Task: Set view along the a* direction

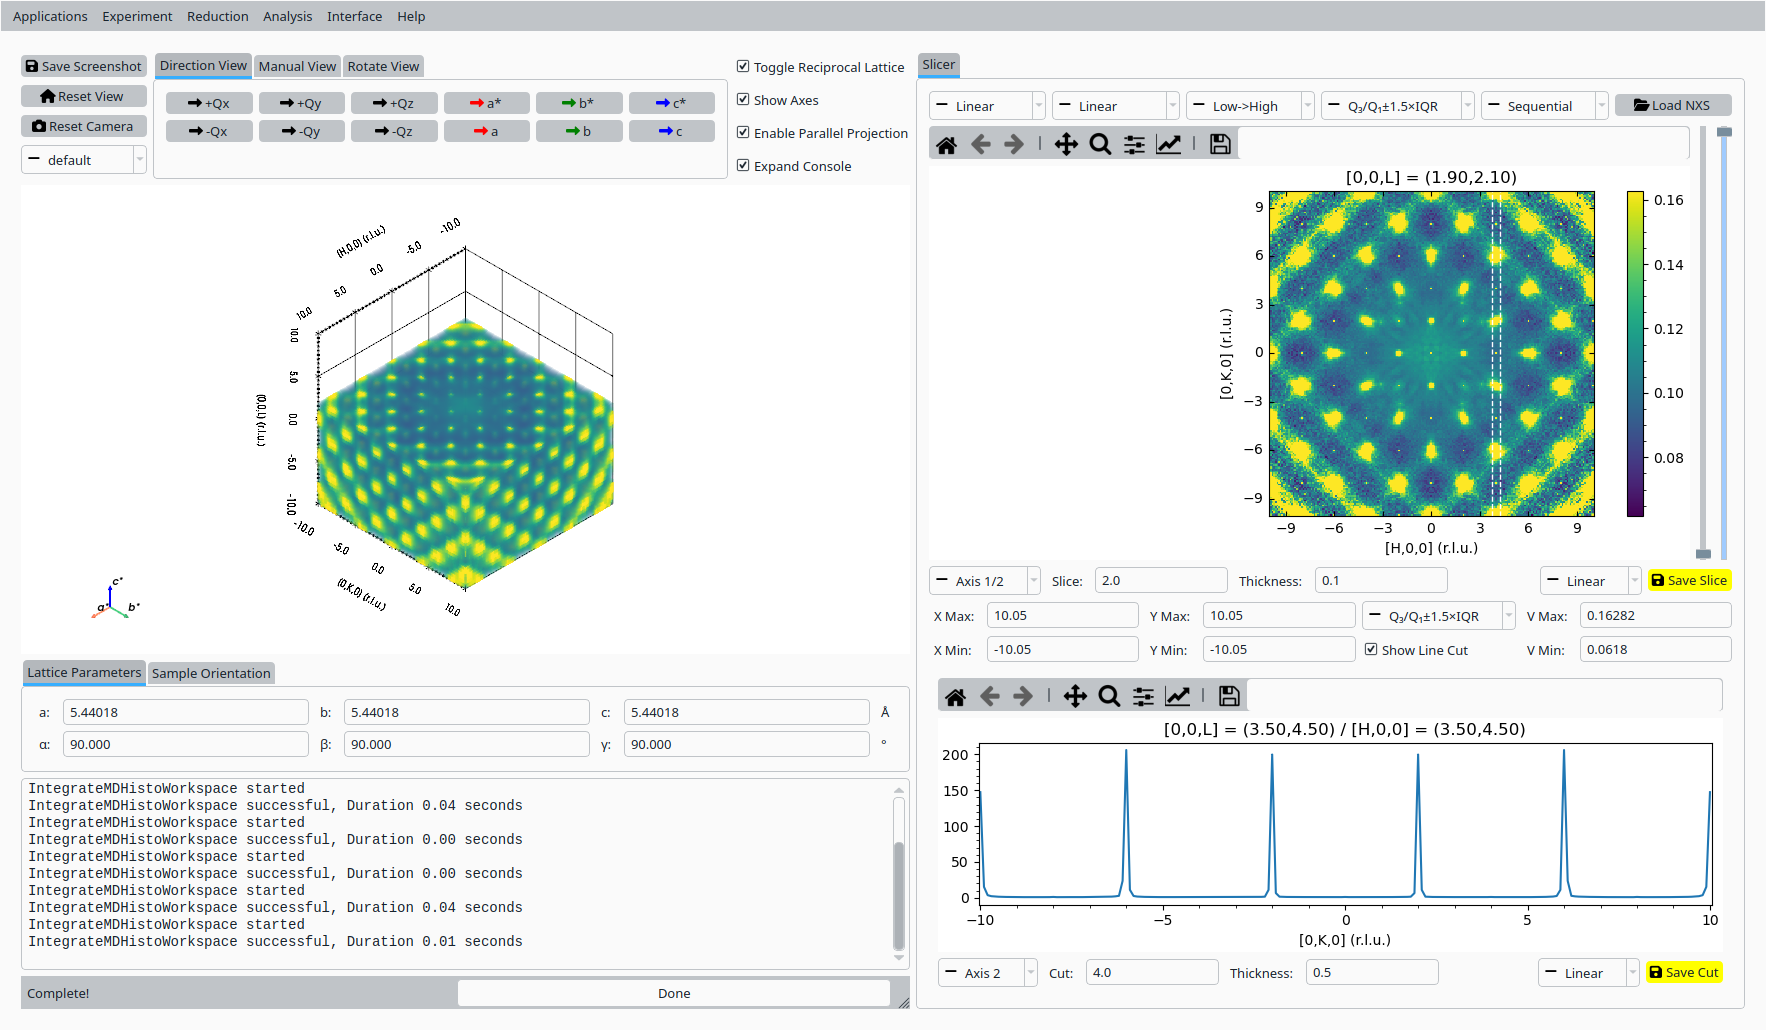Action: point(486,103)
